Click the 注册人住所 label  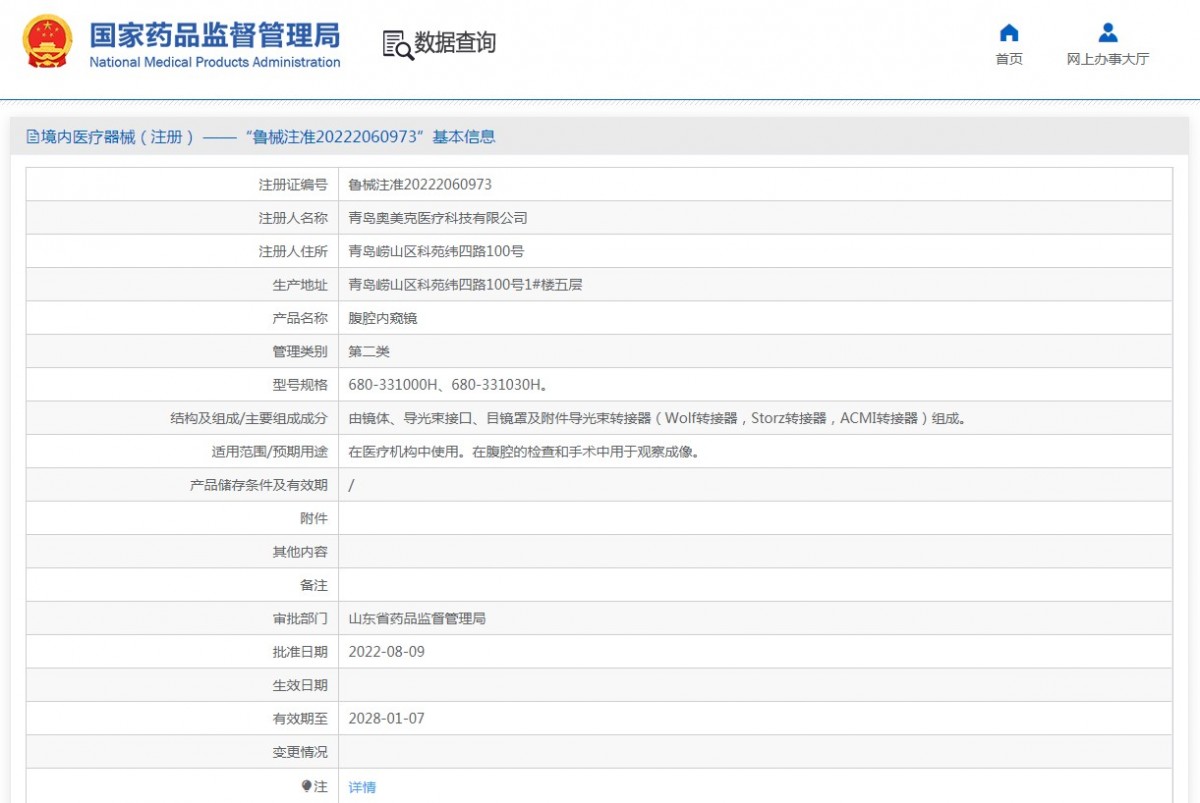click(293, 252)
